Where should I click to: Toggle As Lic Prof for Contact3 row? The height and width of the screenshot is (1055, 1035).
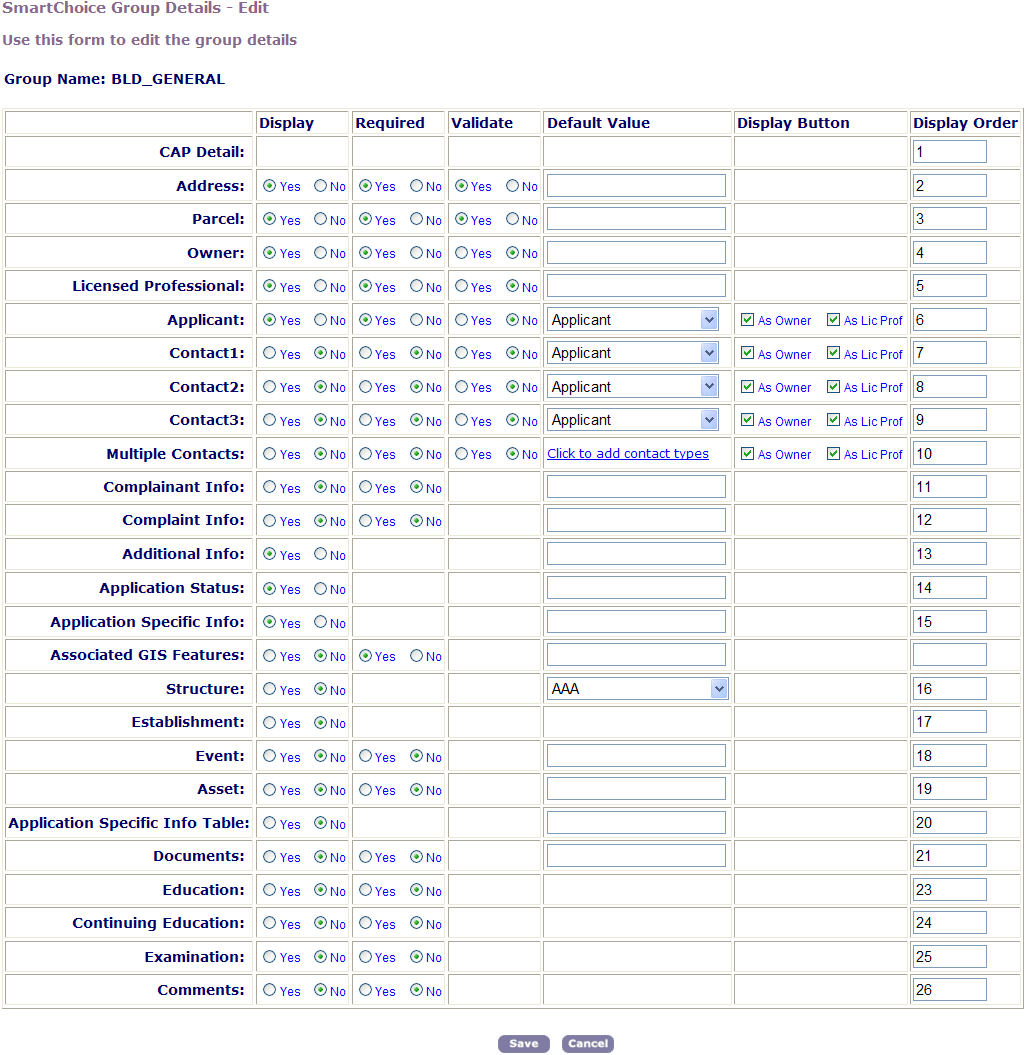point(833,420)
